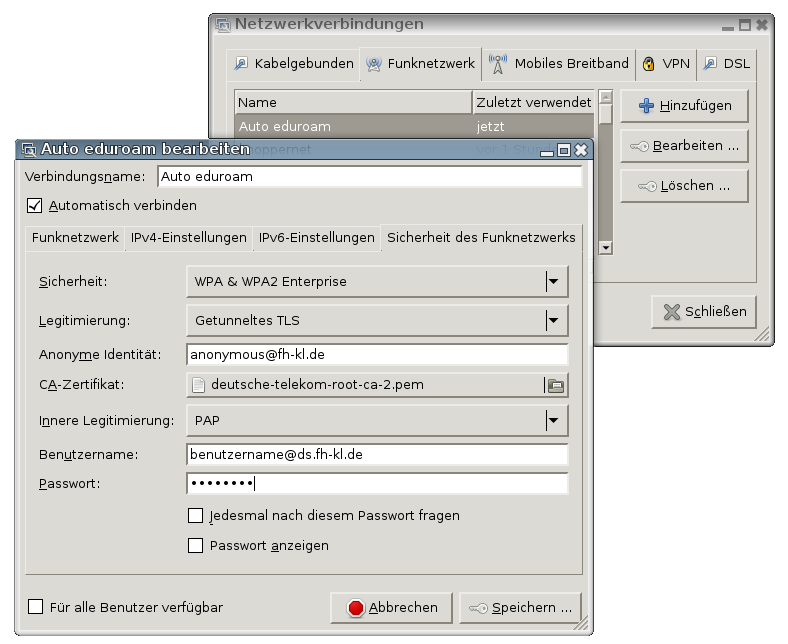788x644 pixels.
Task: Open Innere Legitimierung dropdown
Action: [x=377, y=421]
